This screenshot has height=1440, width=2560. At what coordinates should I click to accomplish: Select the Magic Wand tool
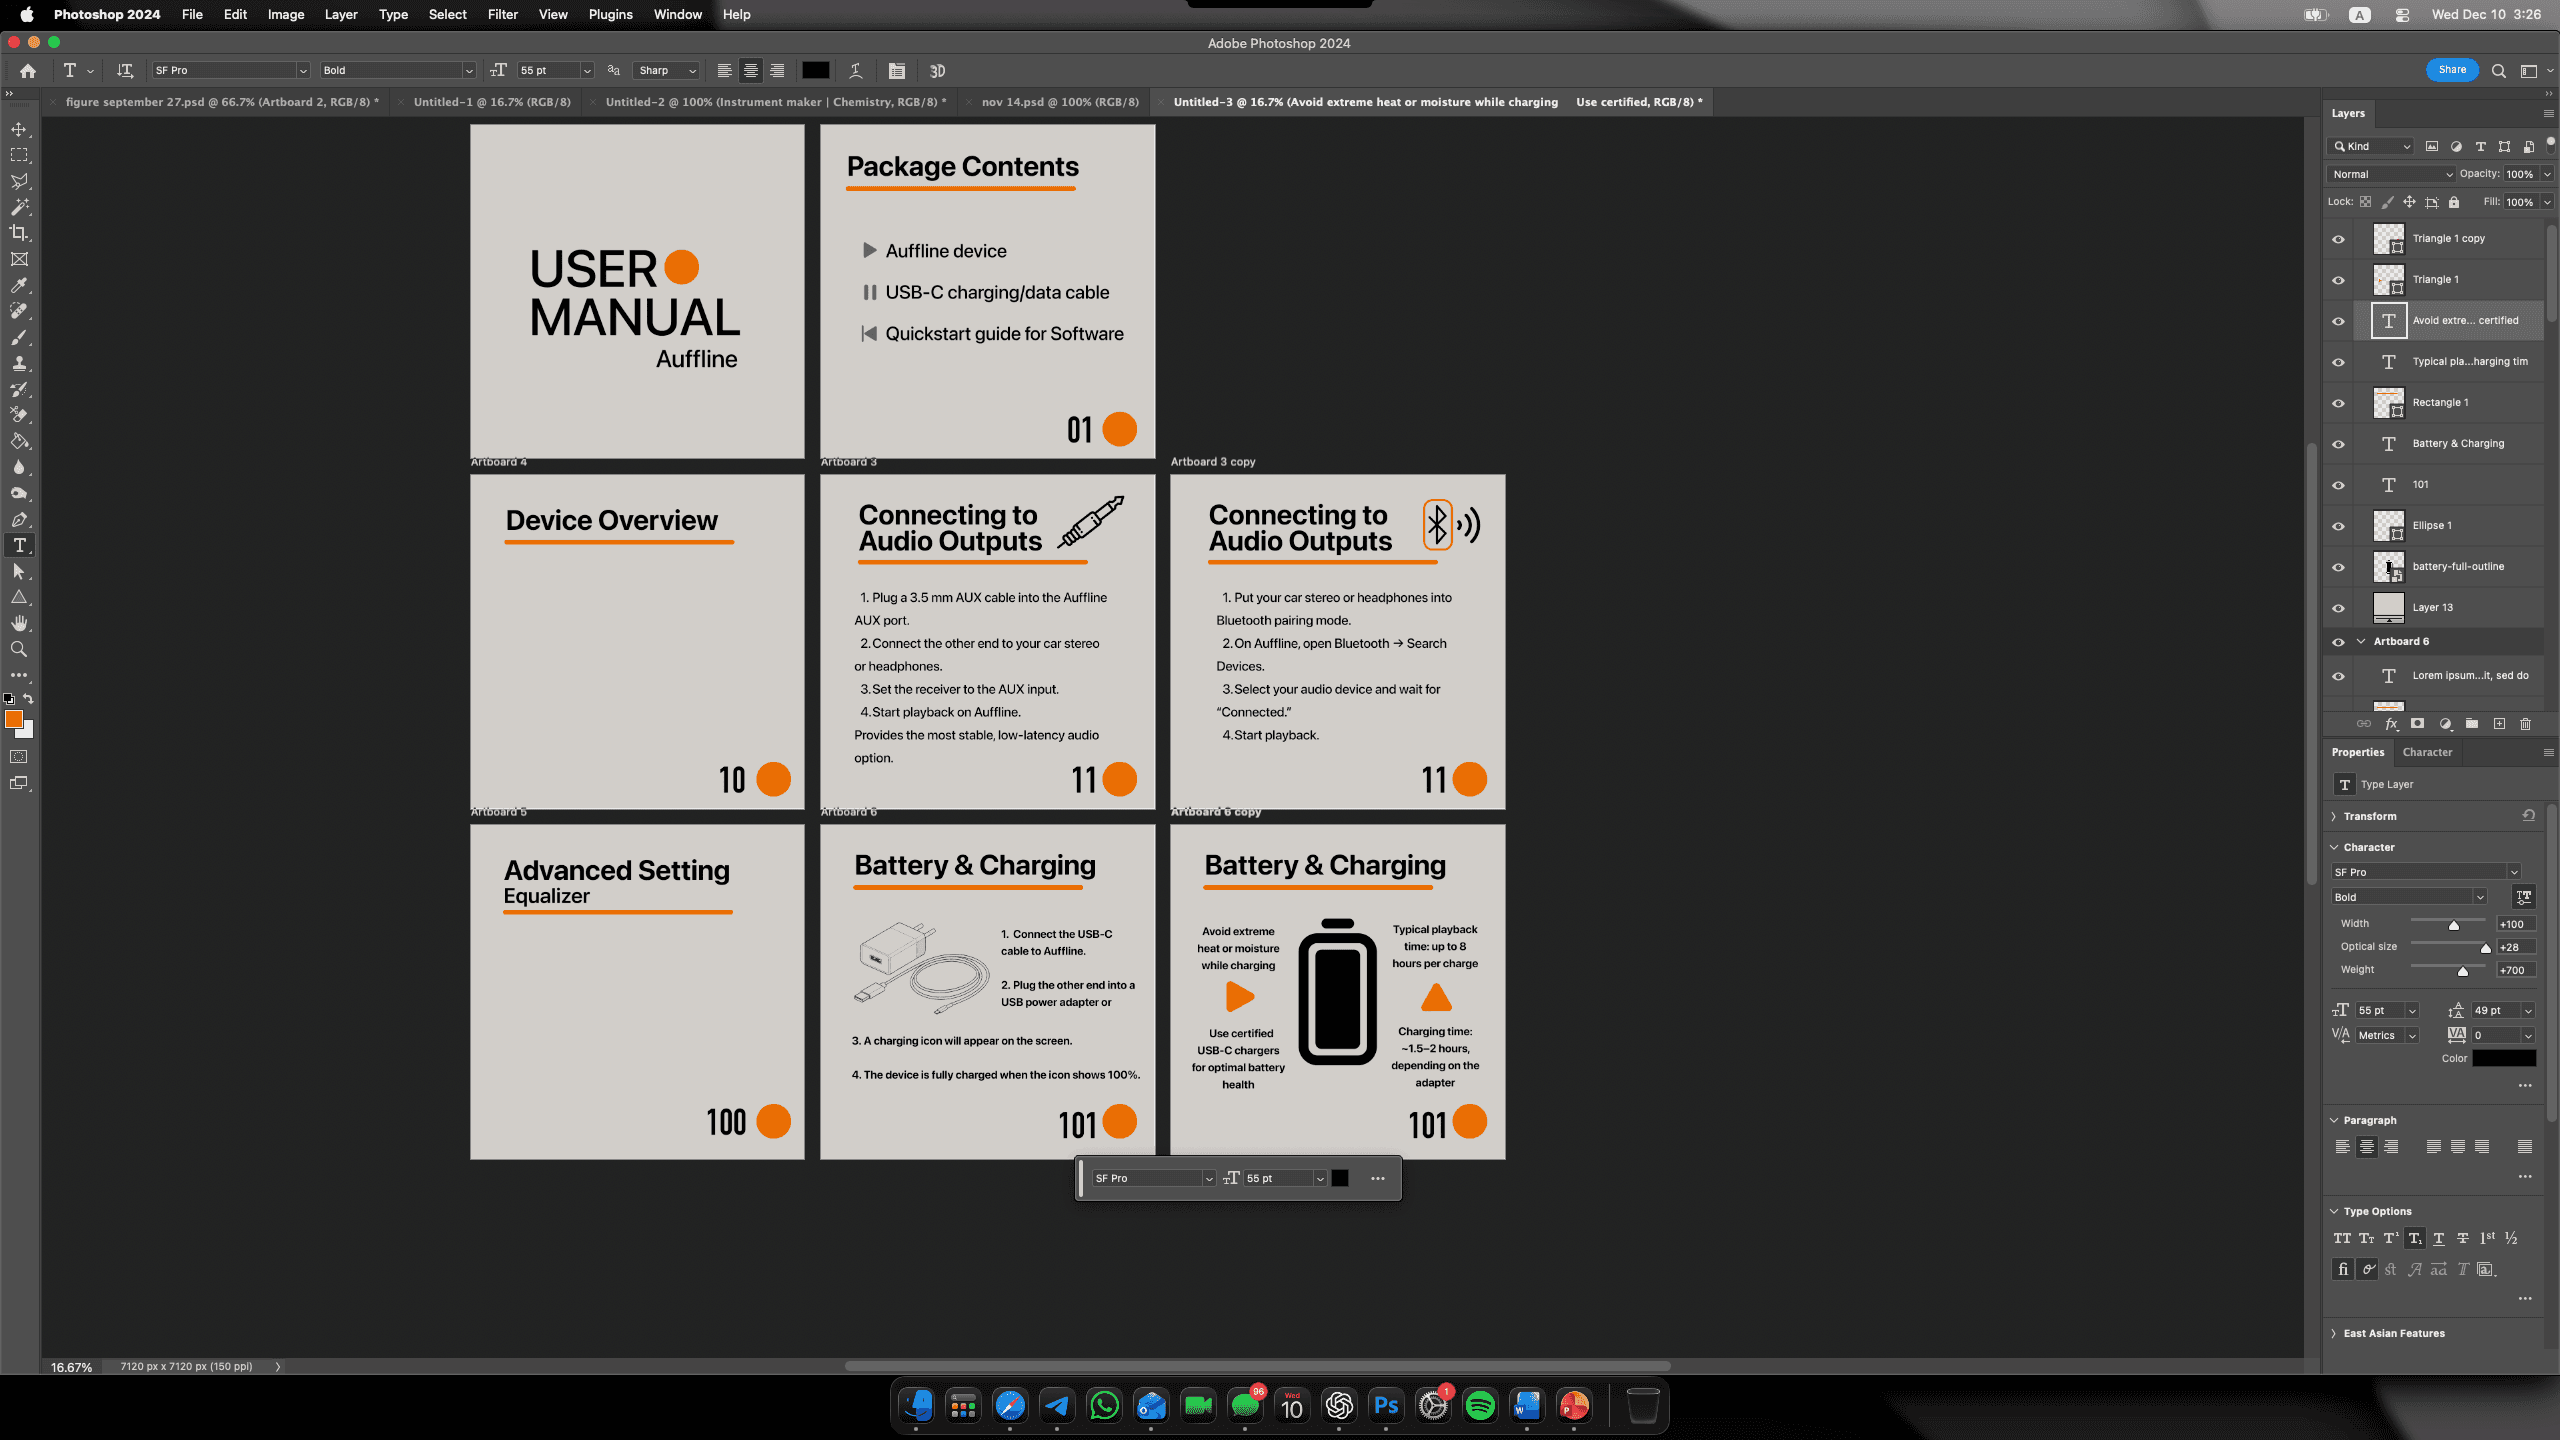click(x=19, y=208)
